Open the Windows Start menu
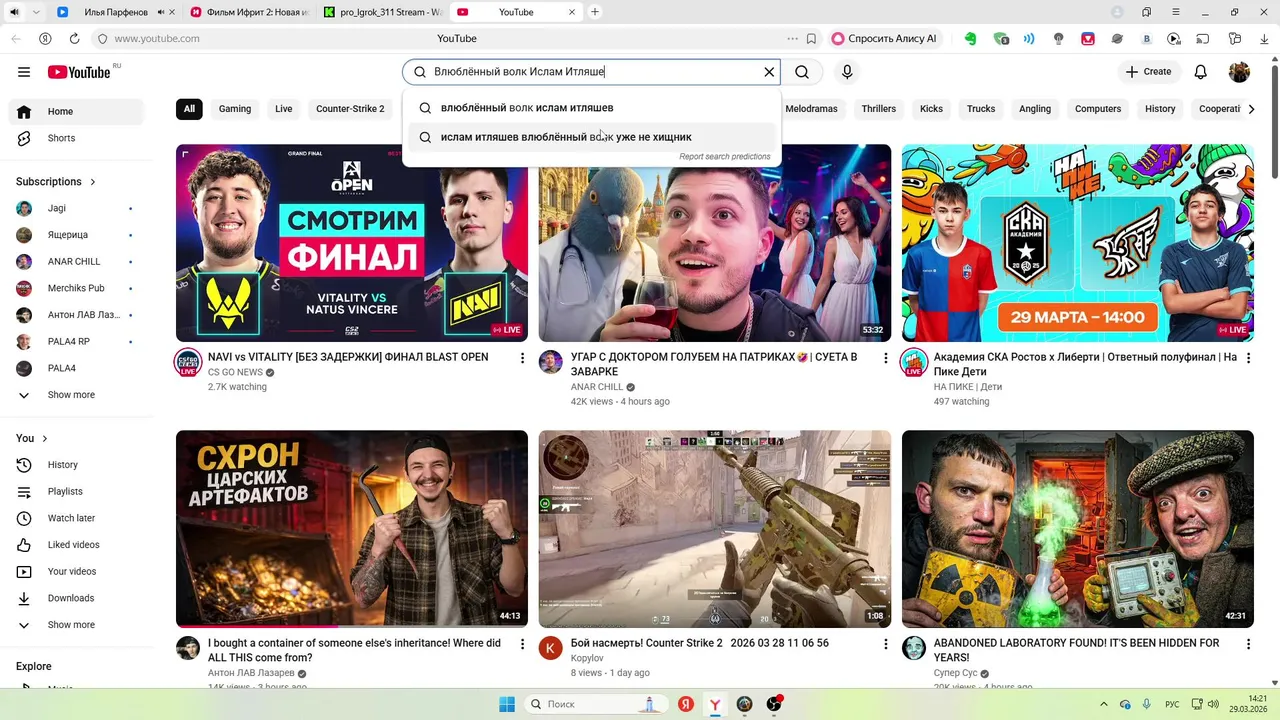 coord(507,704)
